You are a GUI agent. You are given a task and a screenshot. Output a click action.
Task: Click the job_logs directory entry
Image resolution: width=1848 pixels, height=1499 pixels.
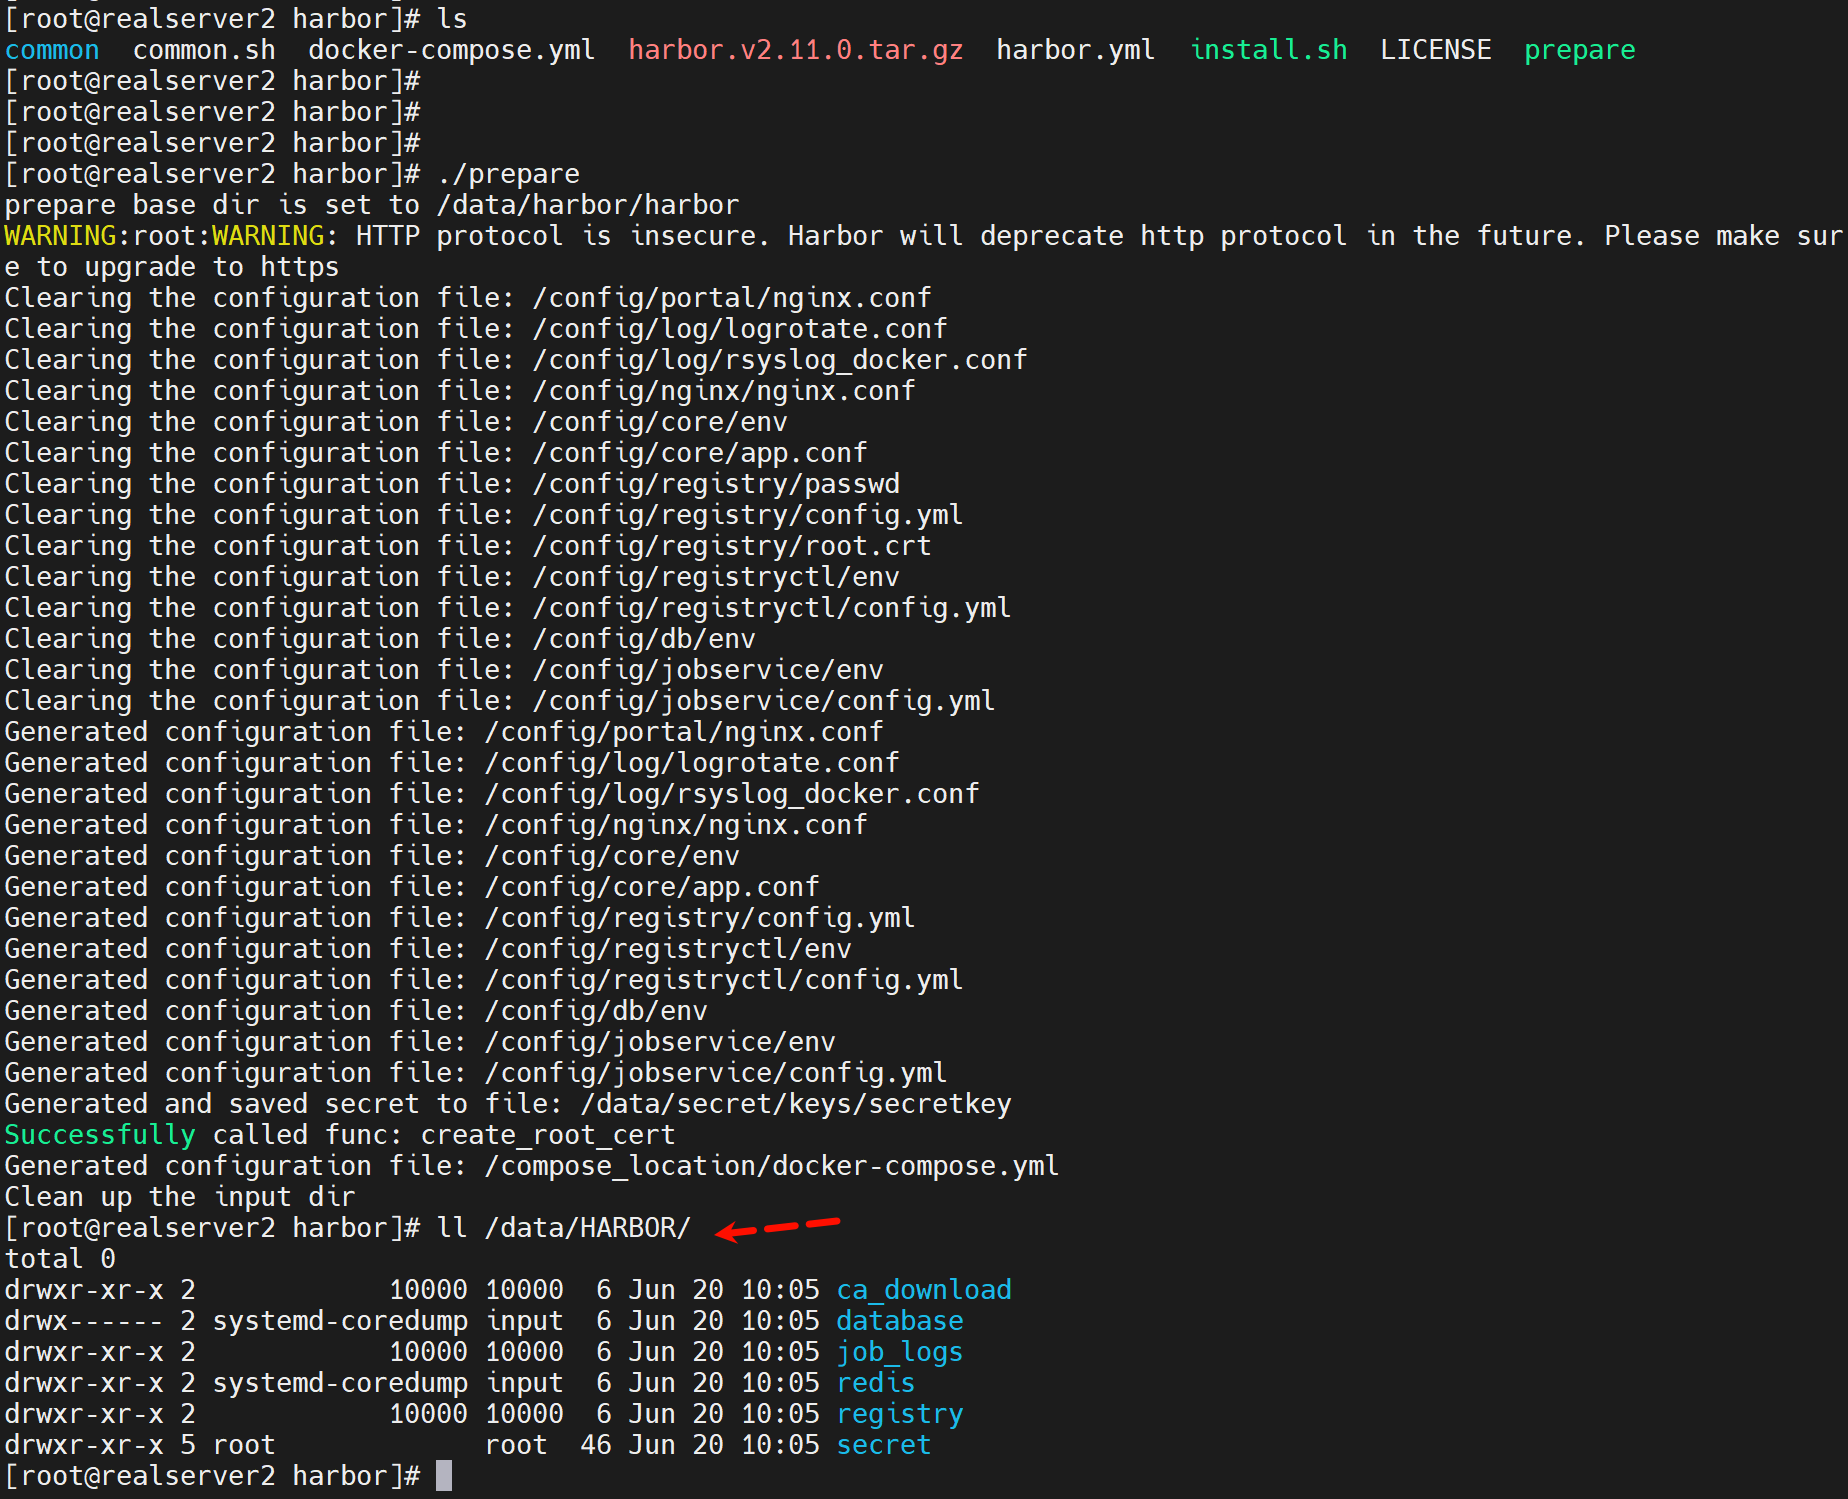(899, 1352)
